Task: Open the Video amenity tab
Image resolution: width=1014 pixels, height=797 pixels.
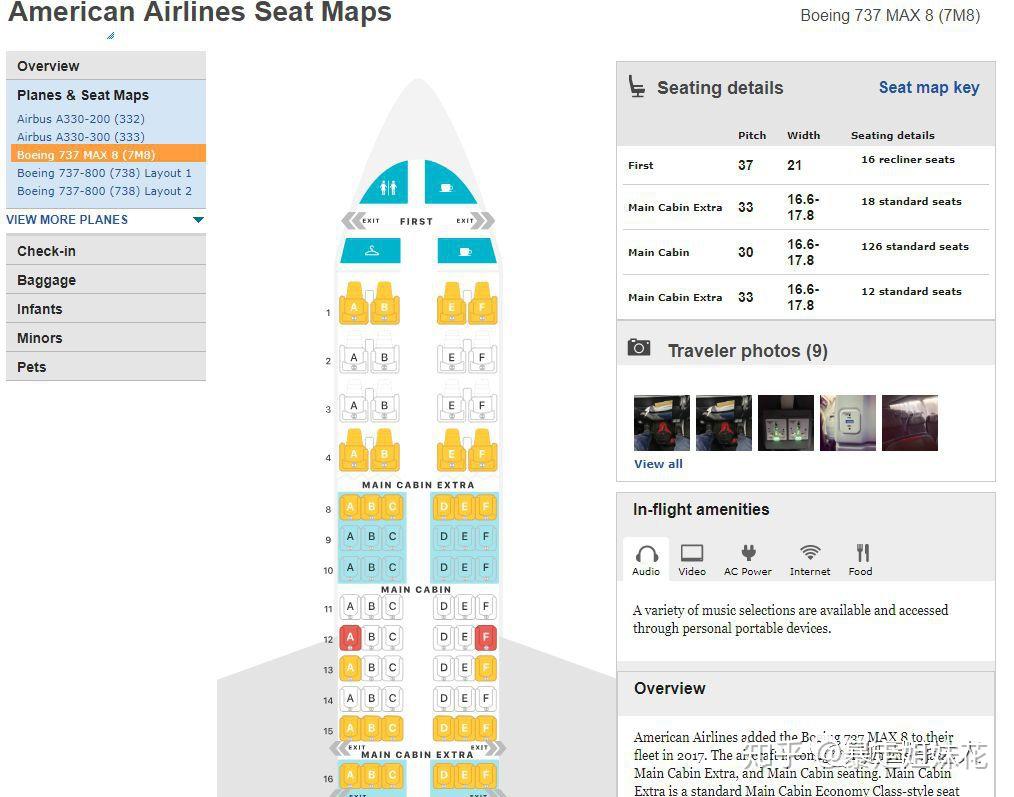Action: 692,560
